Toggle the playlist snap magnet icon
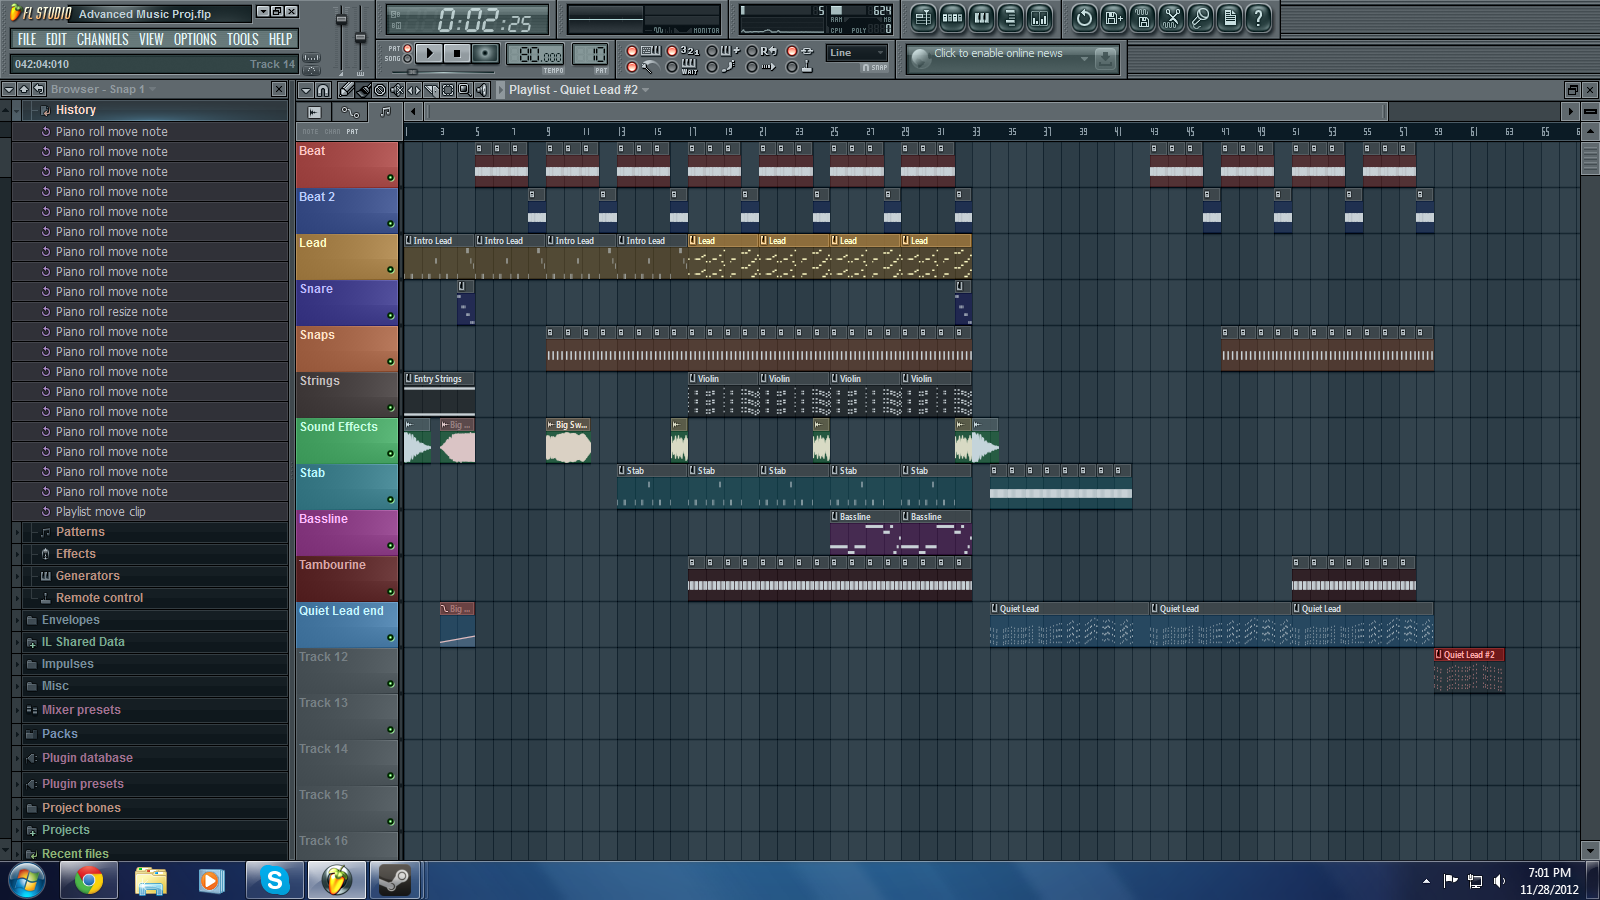 tap(323, 90)
